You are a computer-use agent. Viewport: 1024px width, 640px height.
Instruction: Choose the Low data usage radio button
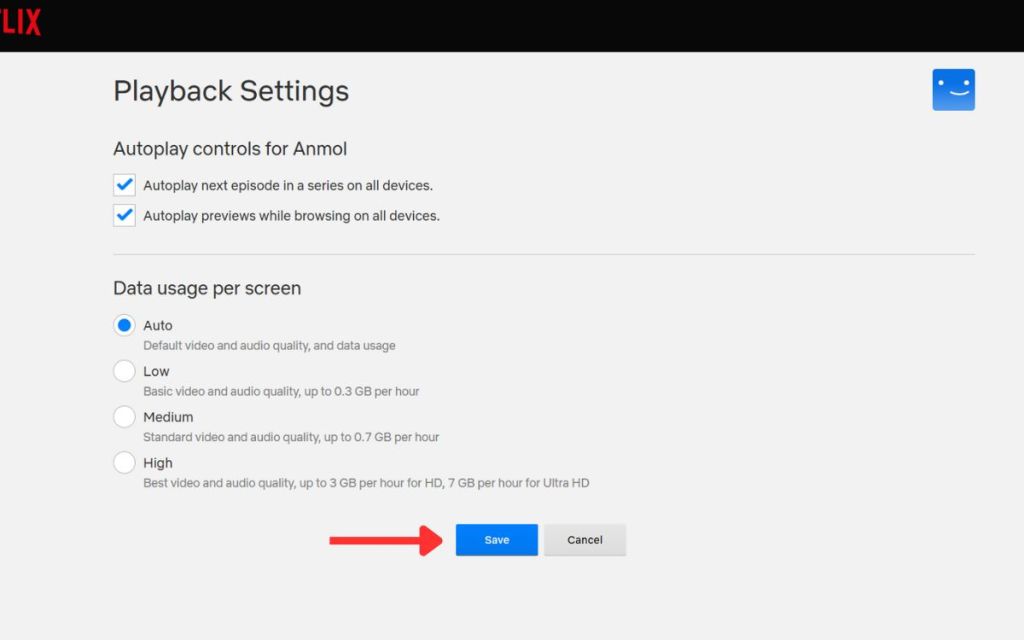pos(124,371)
